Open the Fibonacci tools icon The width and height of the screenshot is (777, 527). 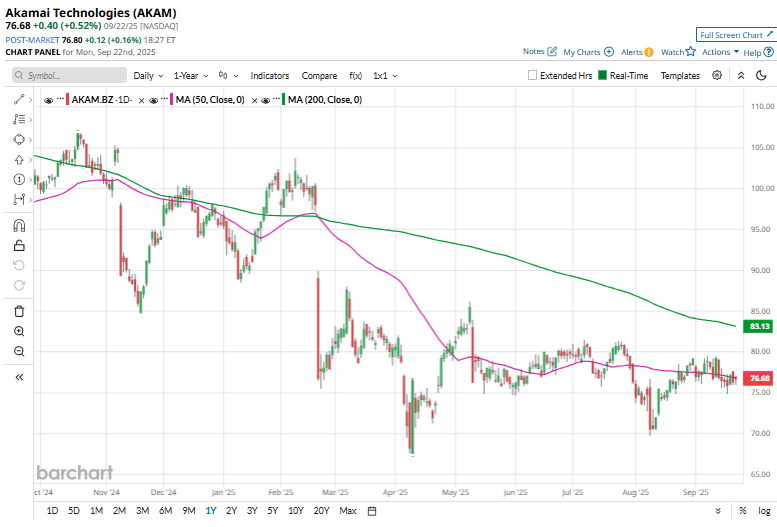19,119
